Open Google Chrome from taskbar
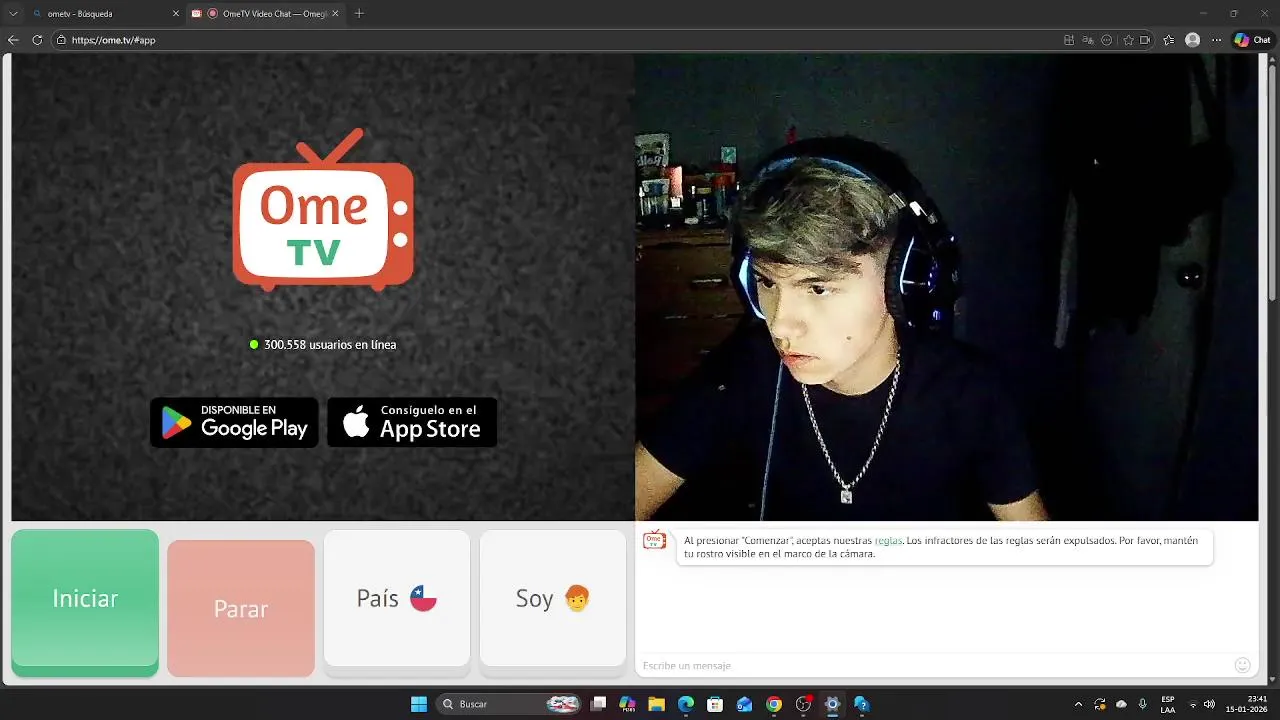 click(774, 704)
